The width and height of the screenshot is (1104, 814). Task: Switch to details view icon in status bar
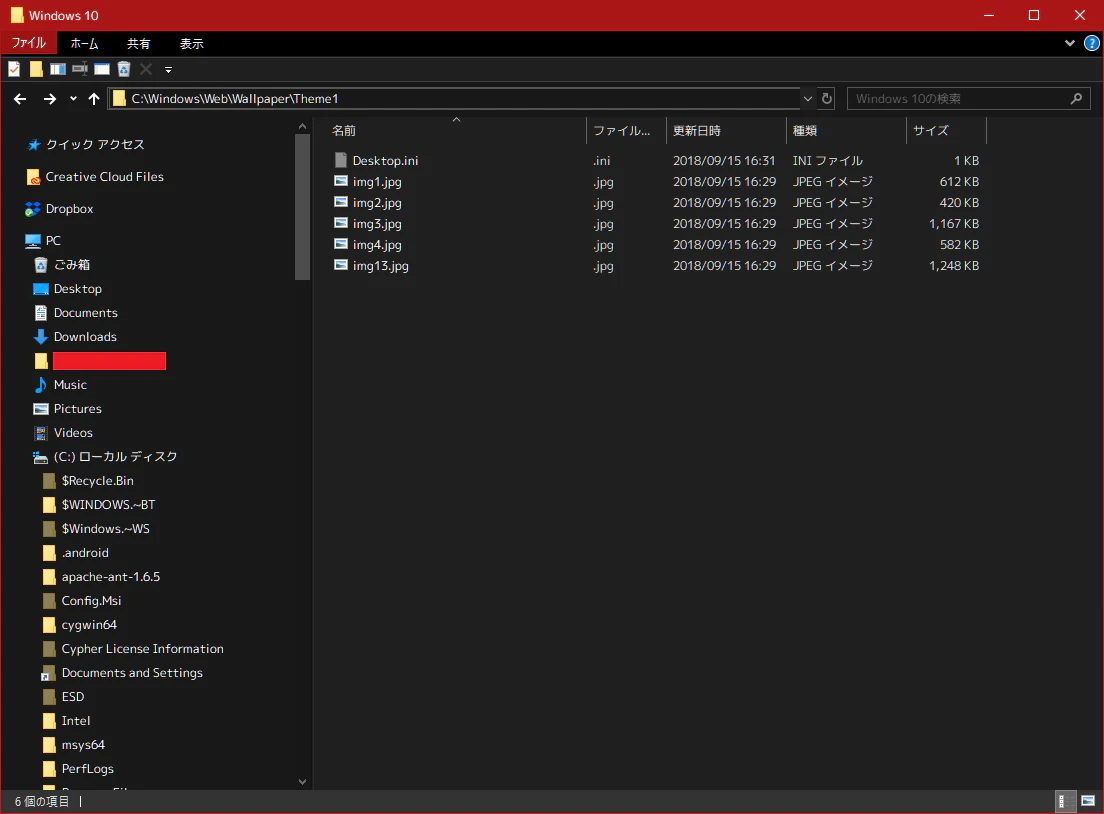tap(1066, 801)
